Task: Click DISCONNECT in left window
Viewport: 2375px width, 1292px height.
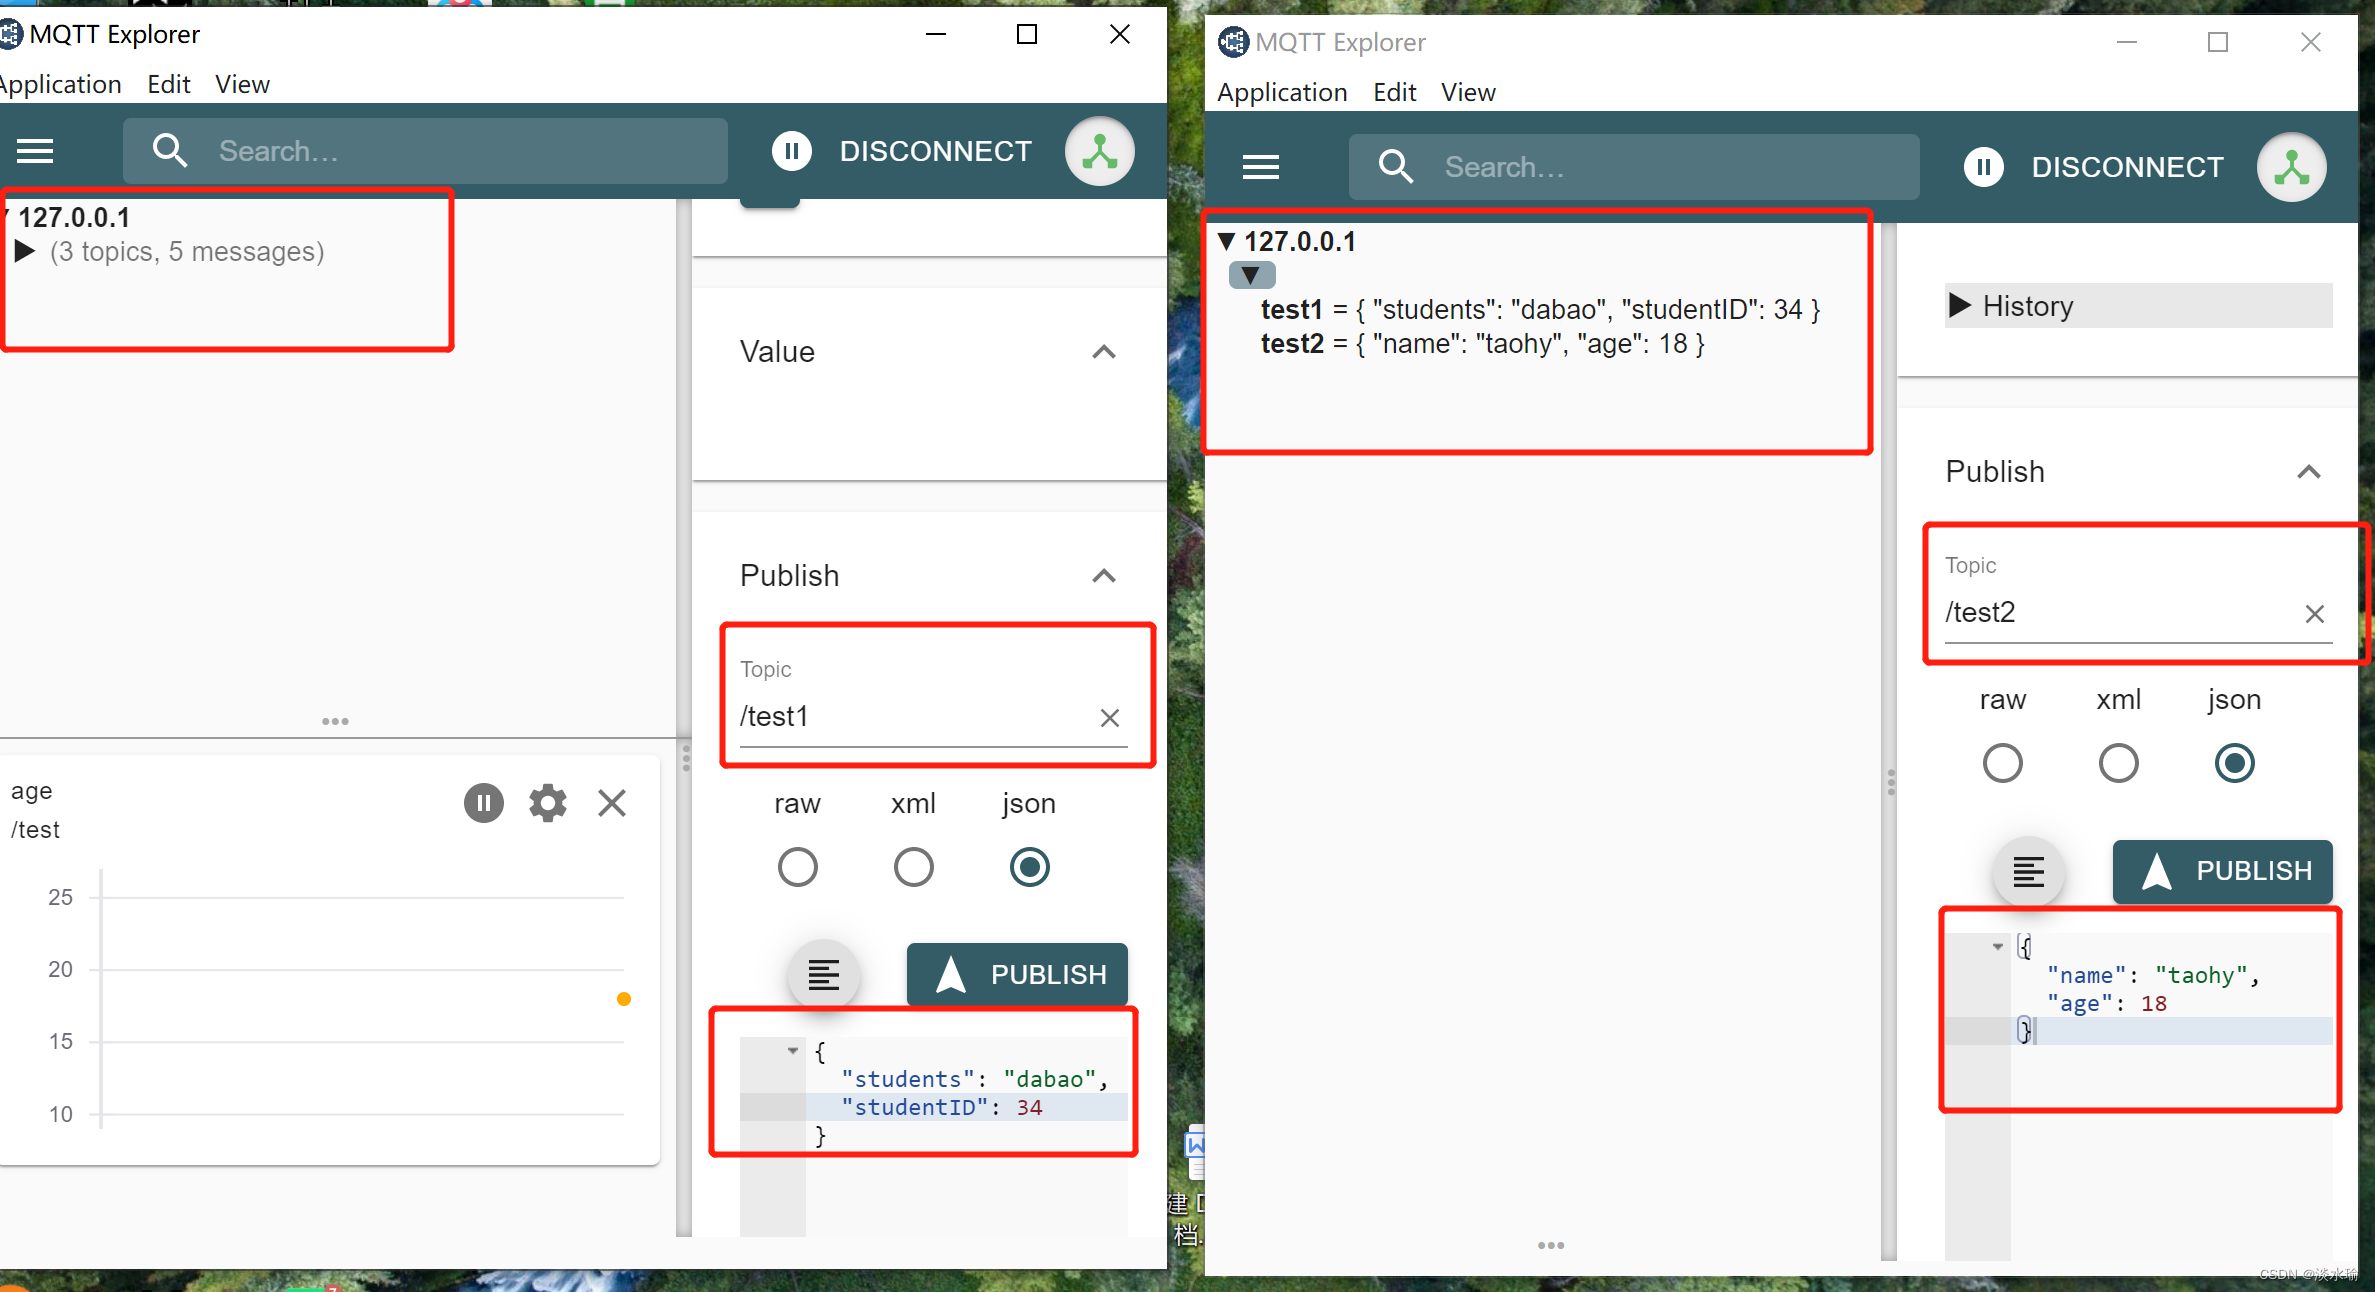Action: (x=935, y=151)
